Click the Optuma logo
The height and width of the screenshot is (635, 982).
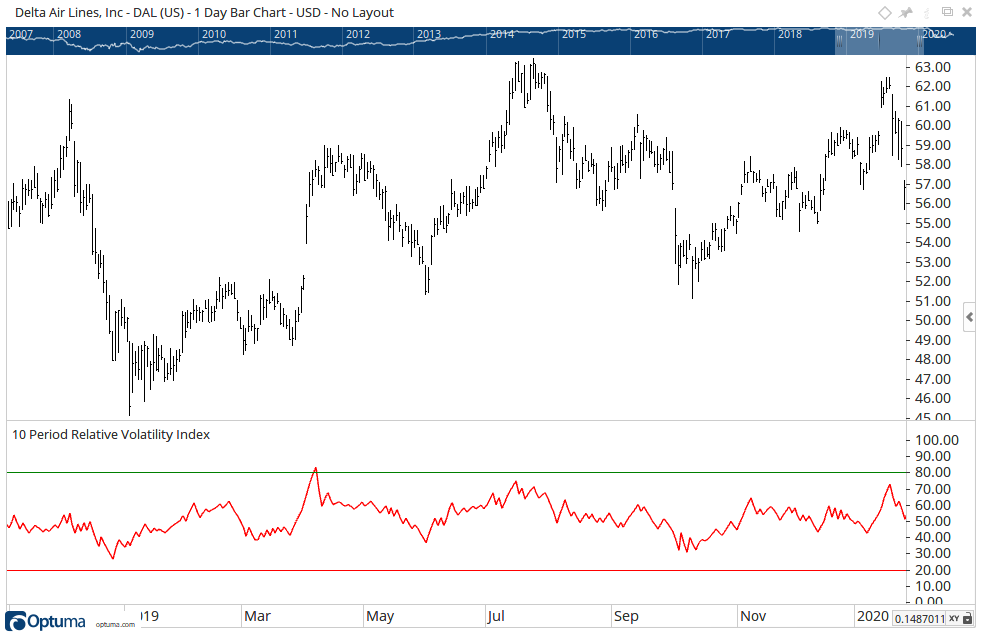45,621
